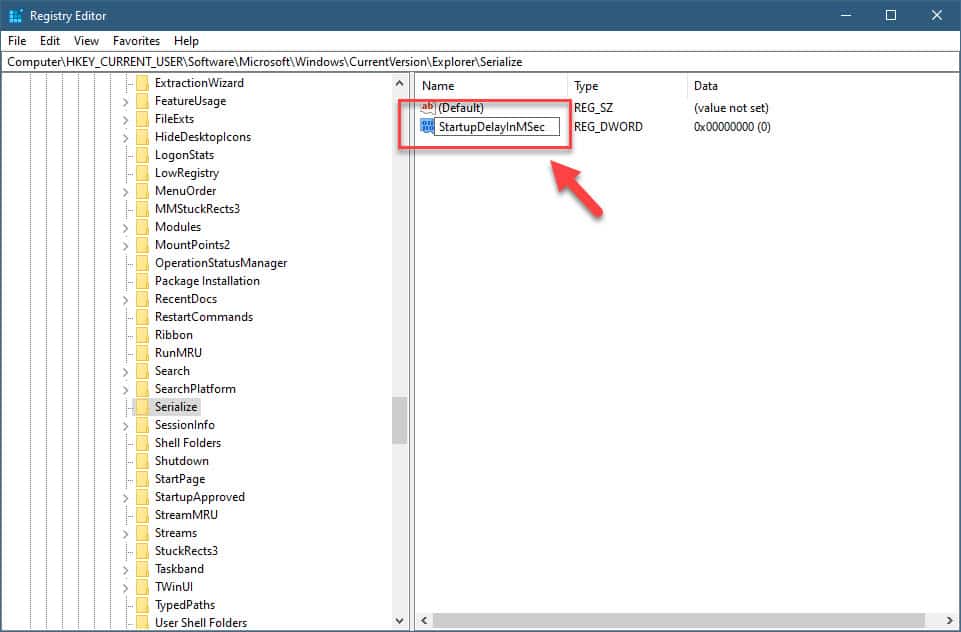Click the ExtractionWizard folder icon
The height and width of the screenshot is (632, 961).
pyautogui.click(x=142, y=83)
